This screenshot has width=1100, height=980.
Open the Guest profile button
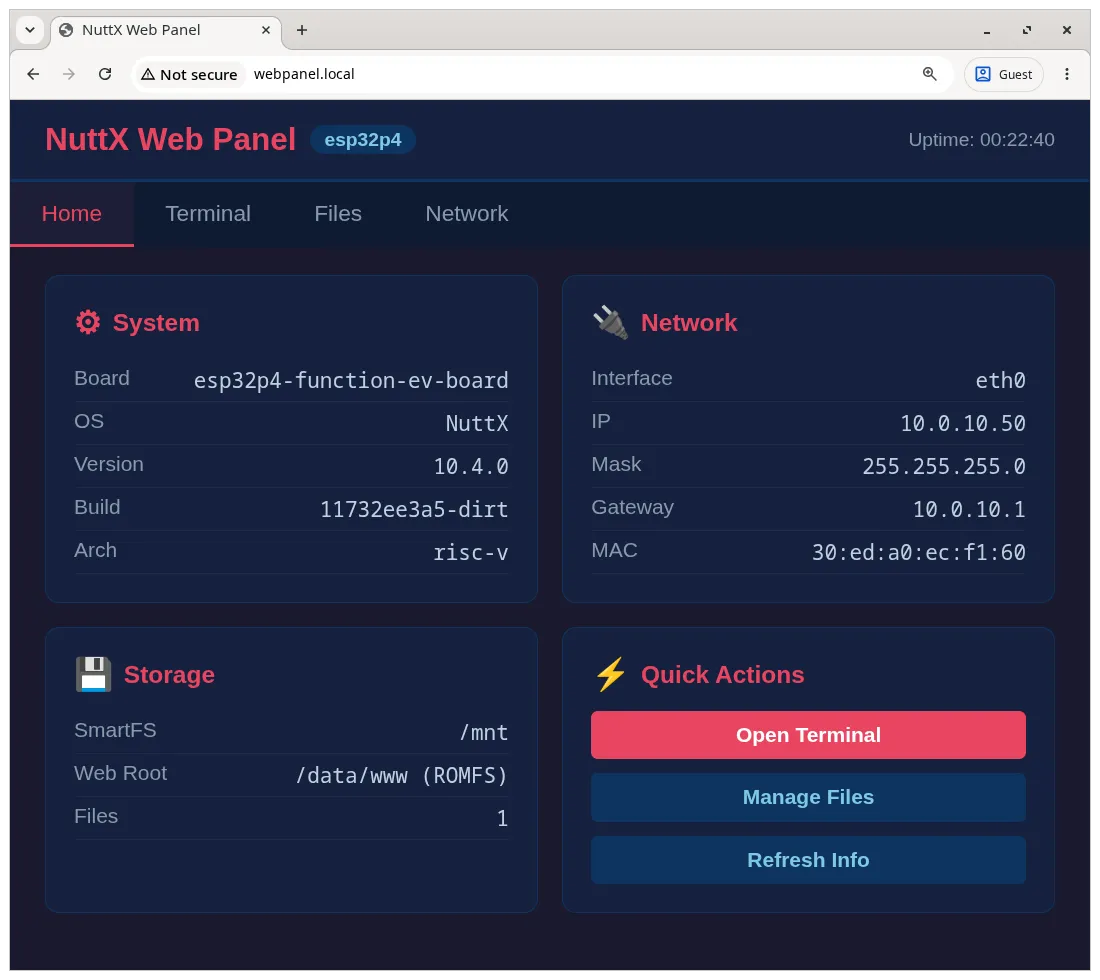coord(1004,74)
